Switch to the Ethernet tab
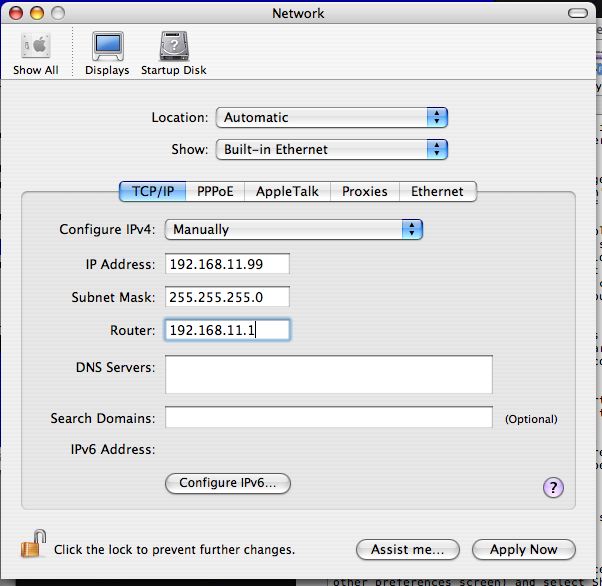 click(438, 191)
